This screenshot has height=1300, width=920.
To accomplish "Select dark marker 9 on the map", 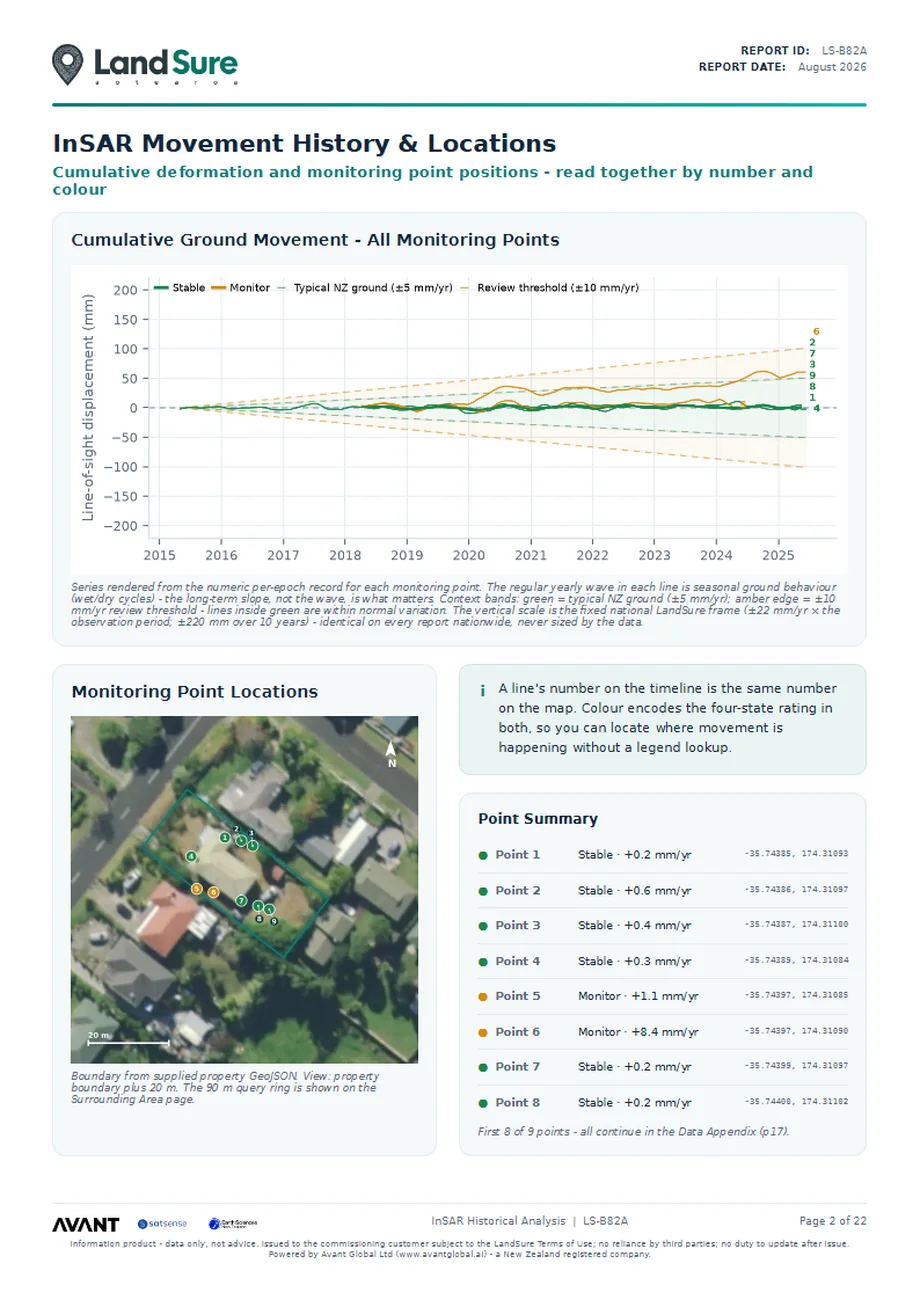I will [x=274, y=921].
